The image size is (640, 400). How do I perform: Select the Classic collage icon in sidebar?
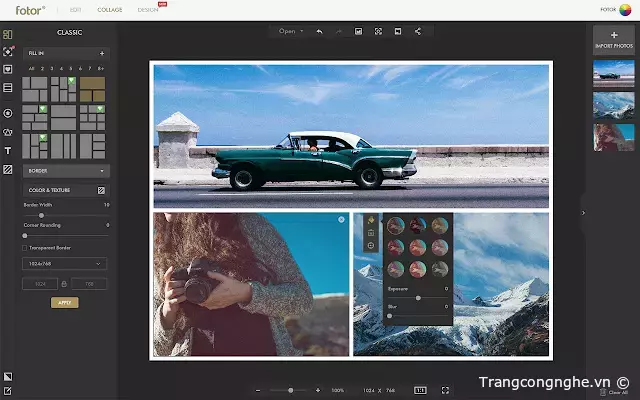tap(8, 34)
